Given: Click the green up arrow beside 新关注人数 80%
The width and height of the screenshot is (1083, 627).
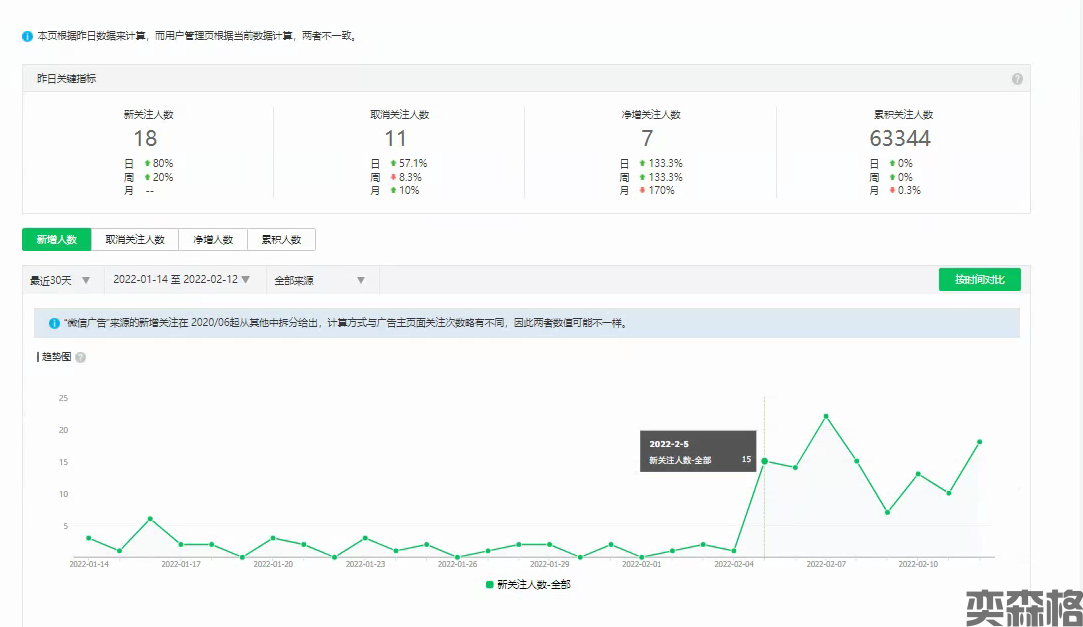Looking at the screenshot, I should pos(147,163).
